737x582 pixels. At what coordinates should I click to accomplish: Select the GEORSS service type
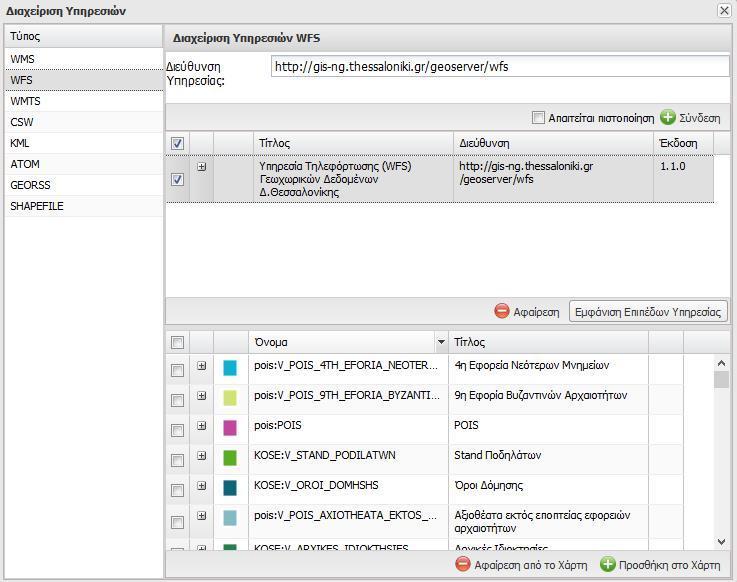(x=84, y=185)
